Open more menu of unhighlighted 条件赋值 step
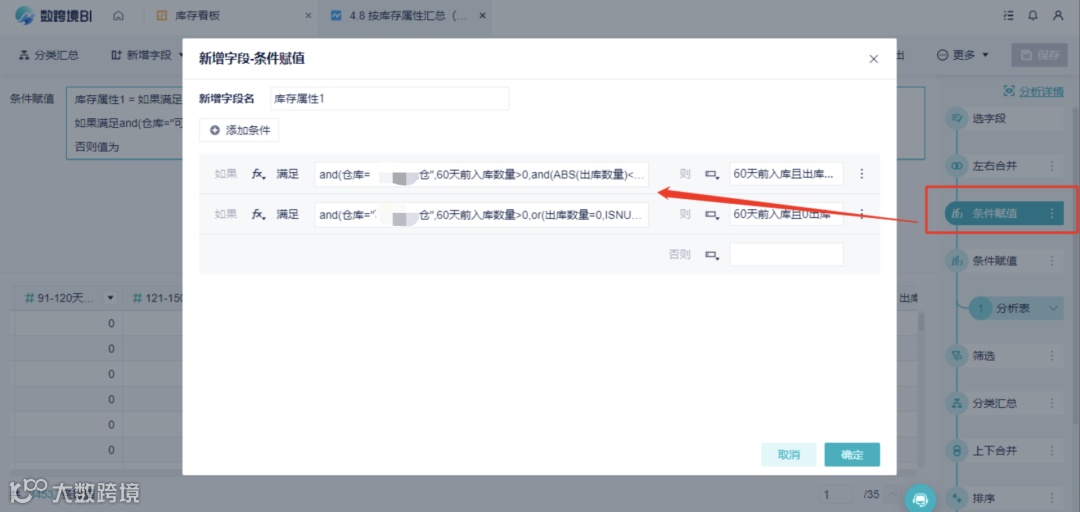 [1052, 261]
